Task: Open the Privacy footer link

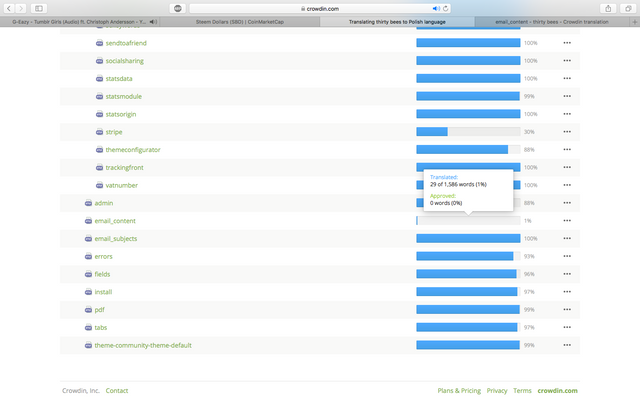Action: (x=497, y=391)
